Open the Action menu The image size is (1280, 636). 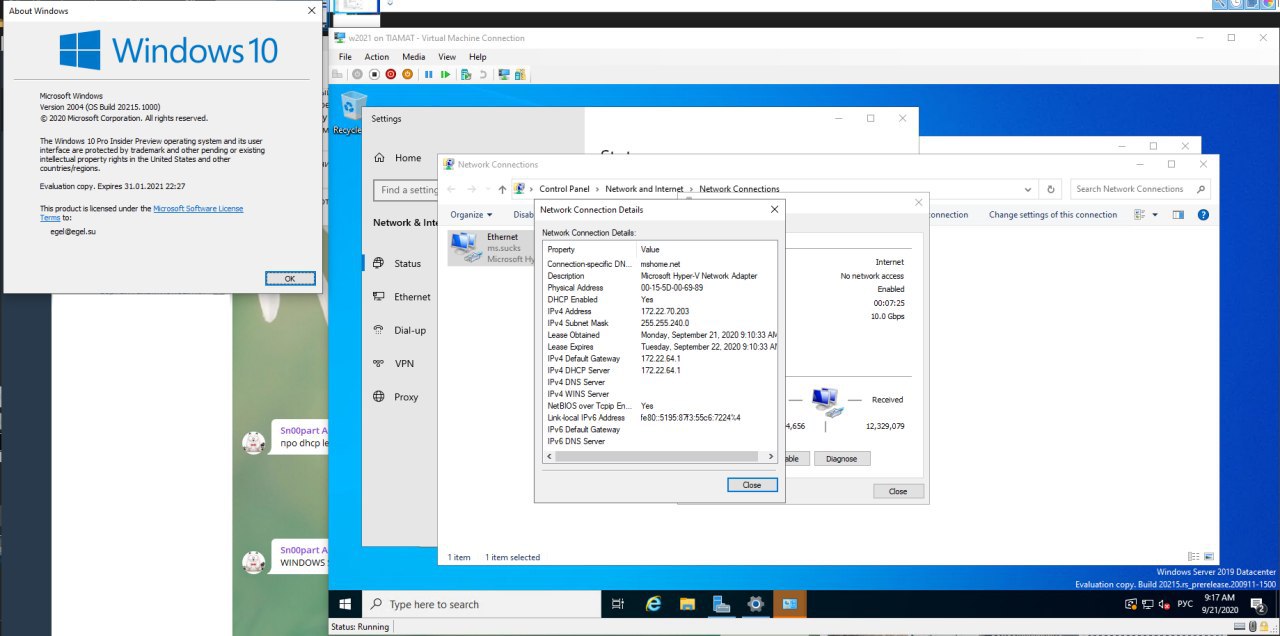(x=377, y=57)
